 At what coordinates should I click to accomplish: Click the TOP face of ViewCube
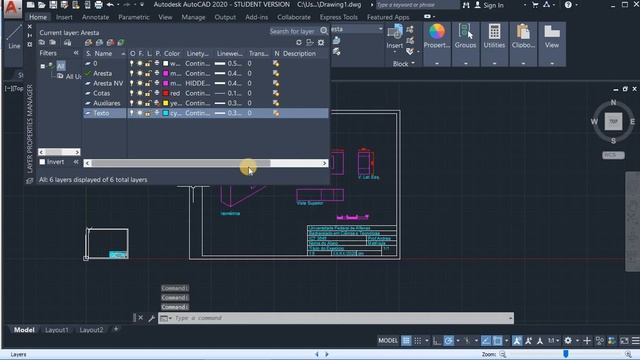(x=613, y=122)
